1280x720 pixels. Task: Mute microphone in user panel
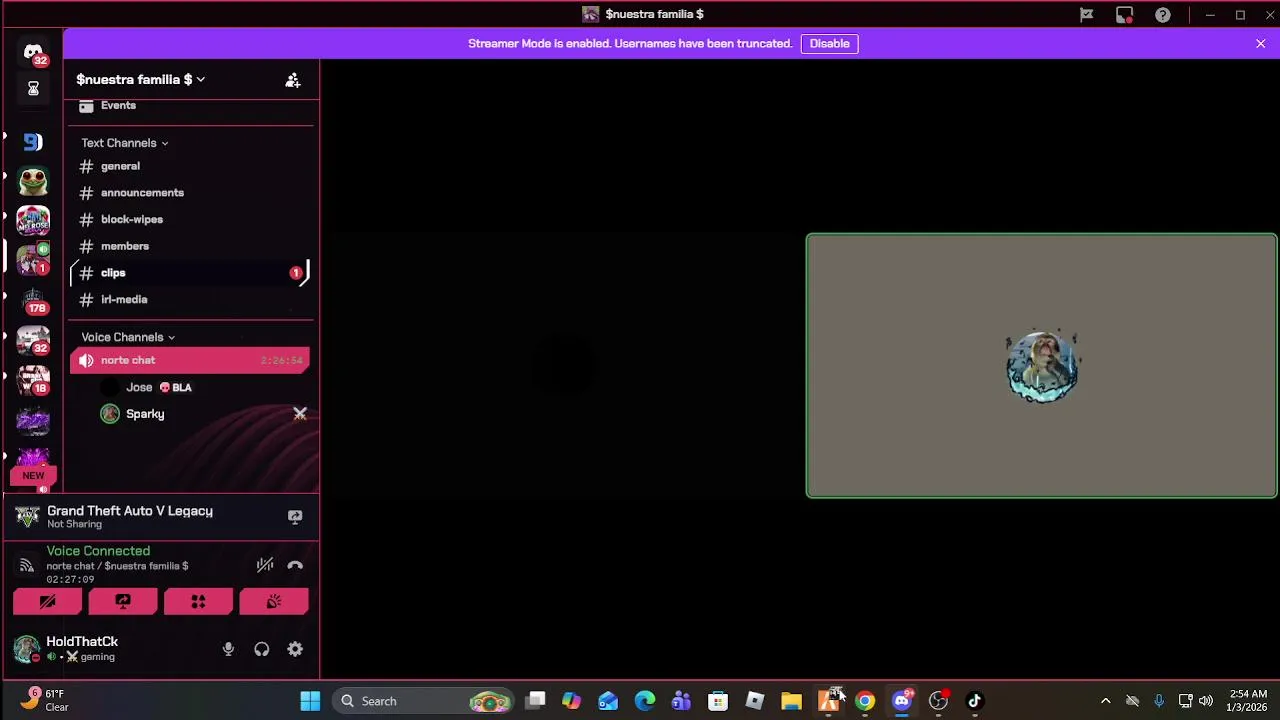click(228, 649)
